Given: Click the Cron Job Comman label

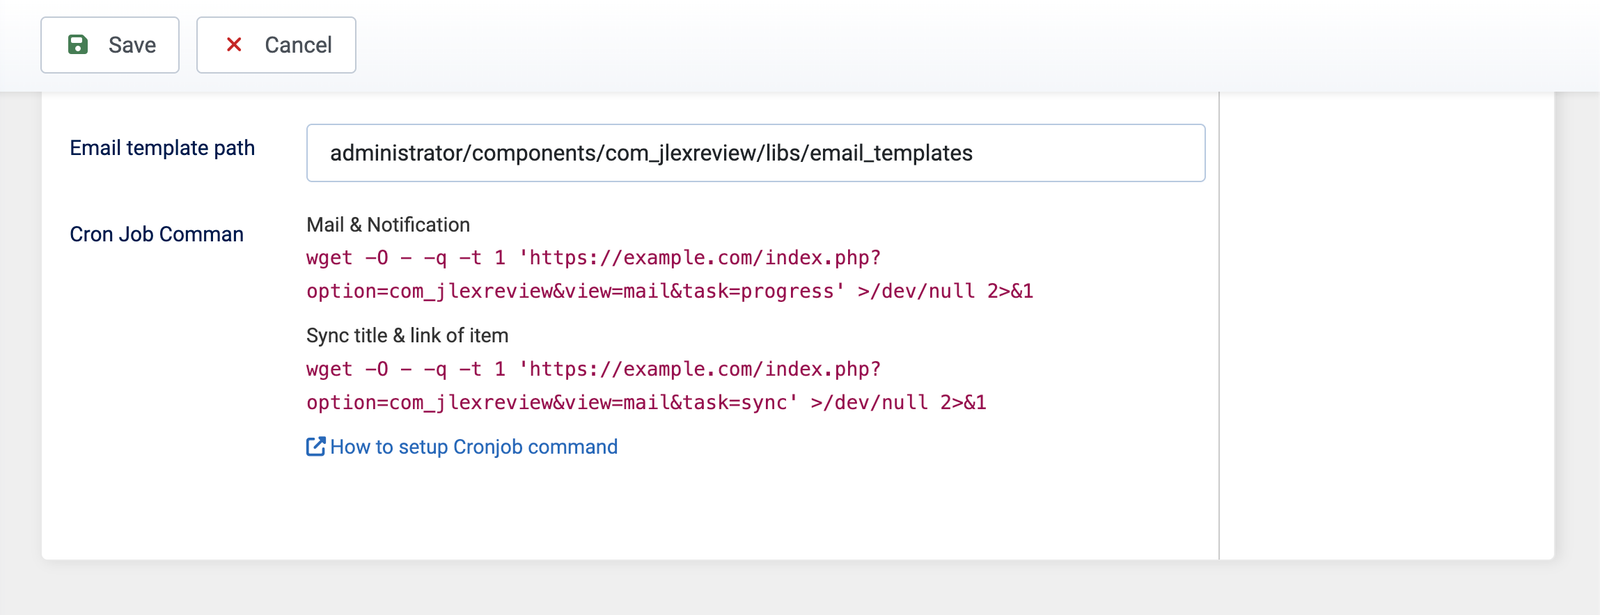Looking at the screenshot, I should tap(156, 234).
